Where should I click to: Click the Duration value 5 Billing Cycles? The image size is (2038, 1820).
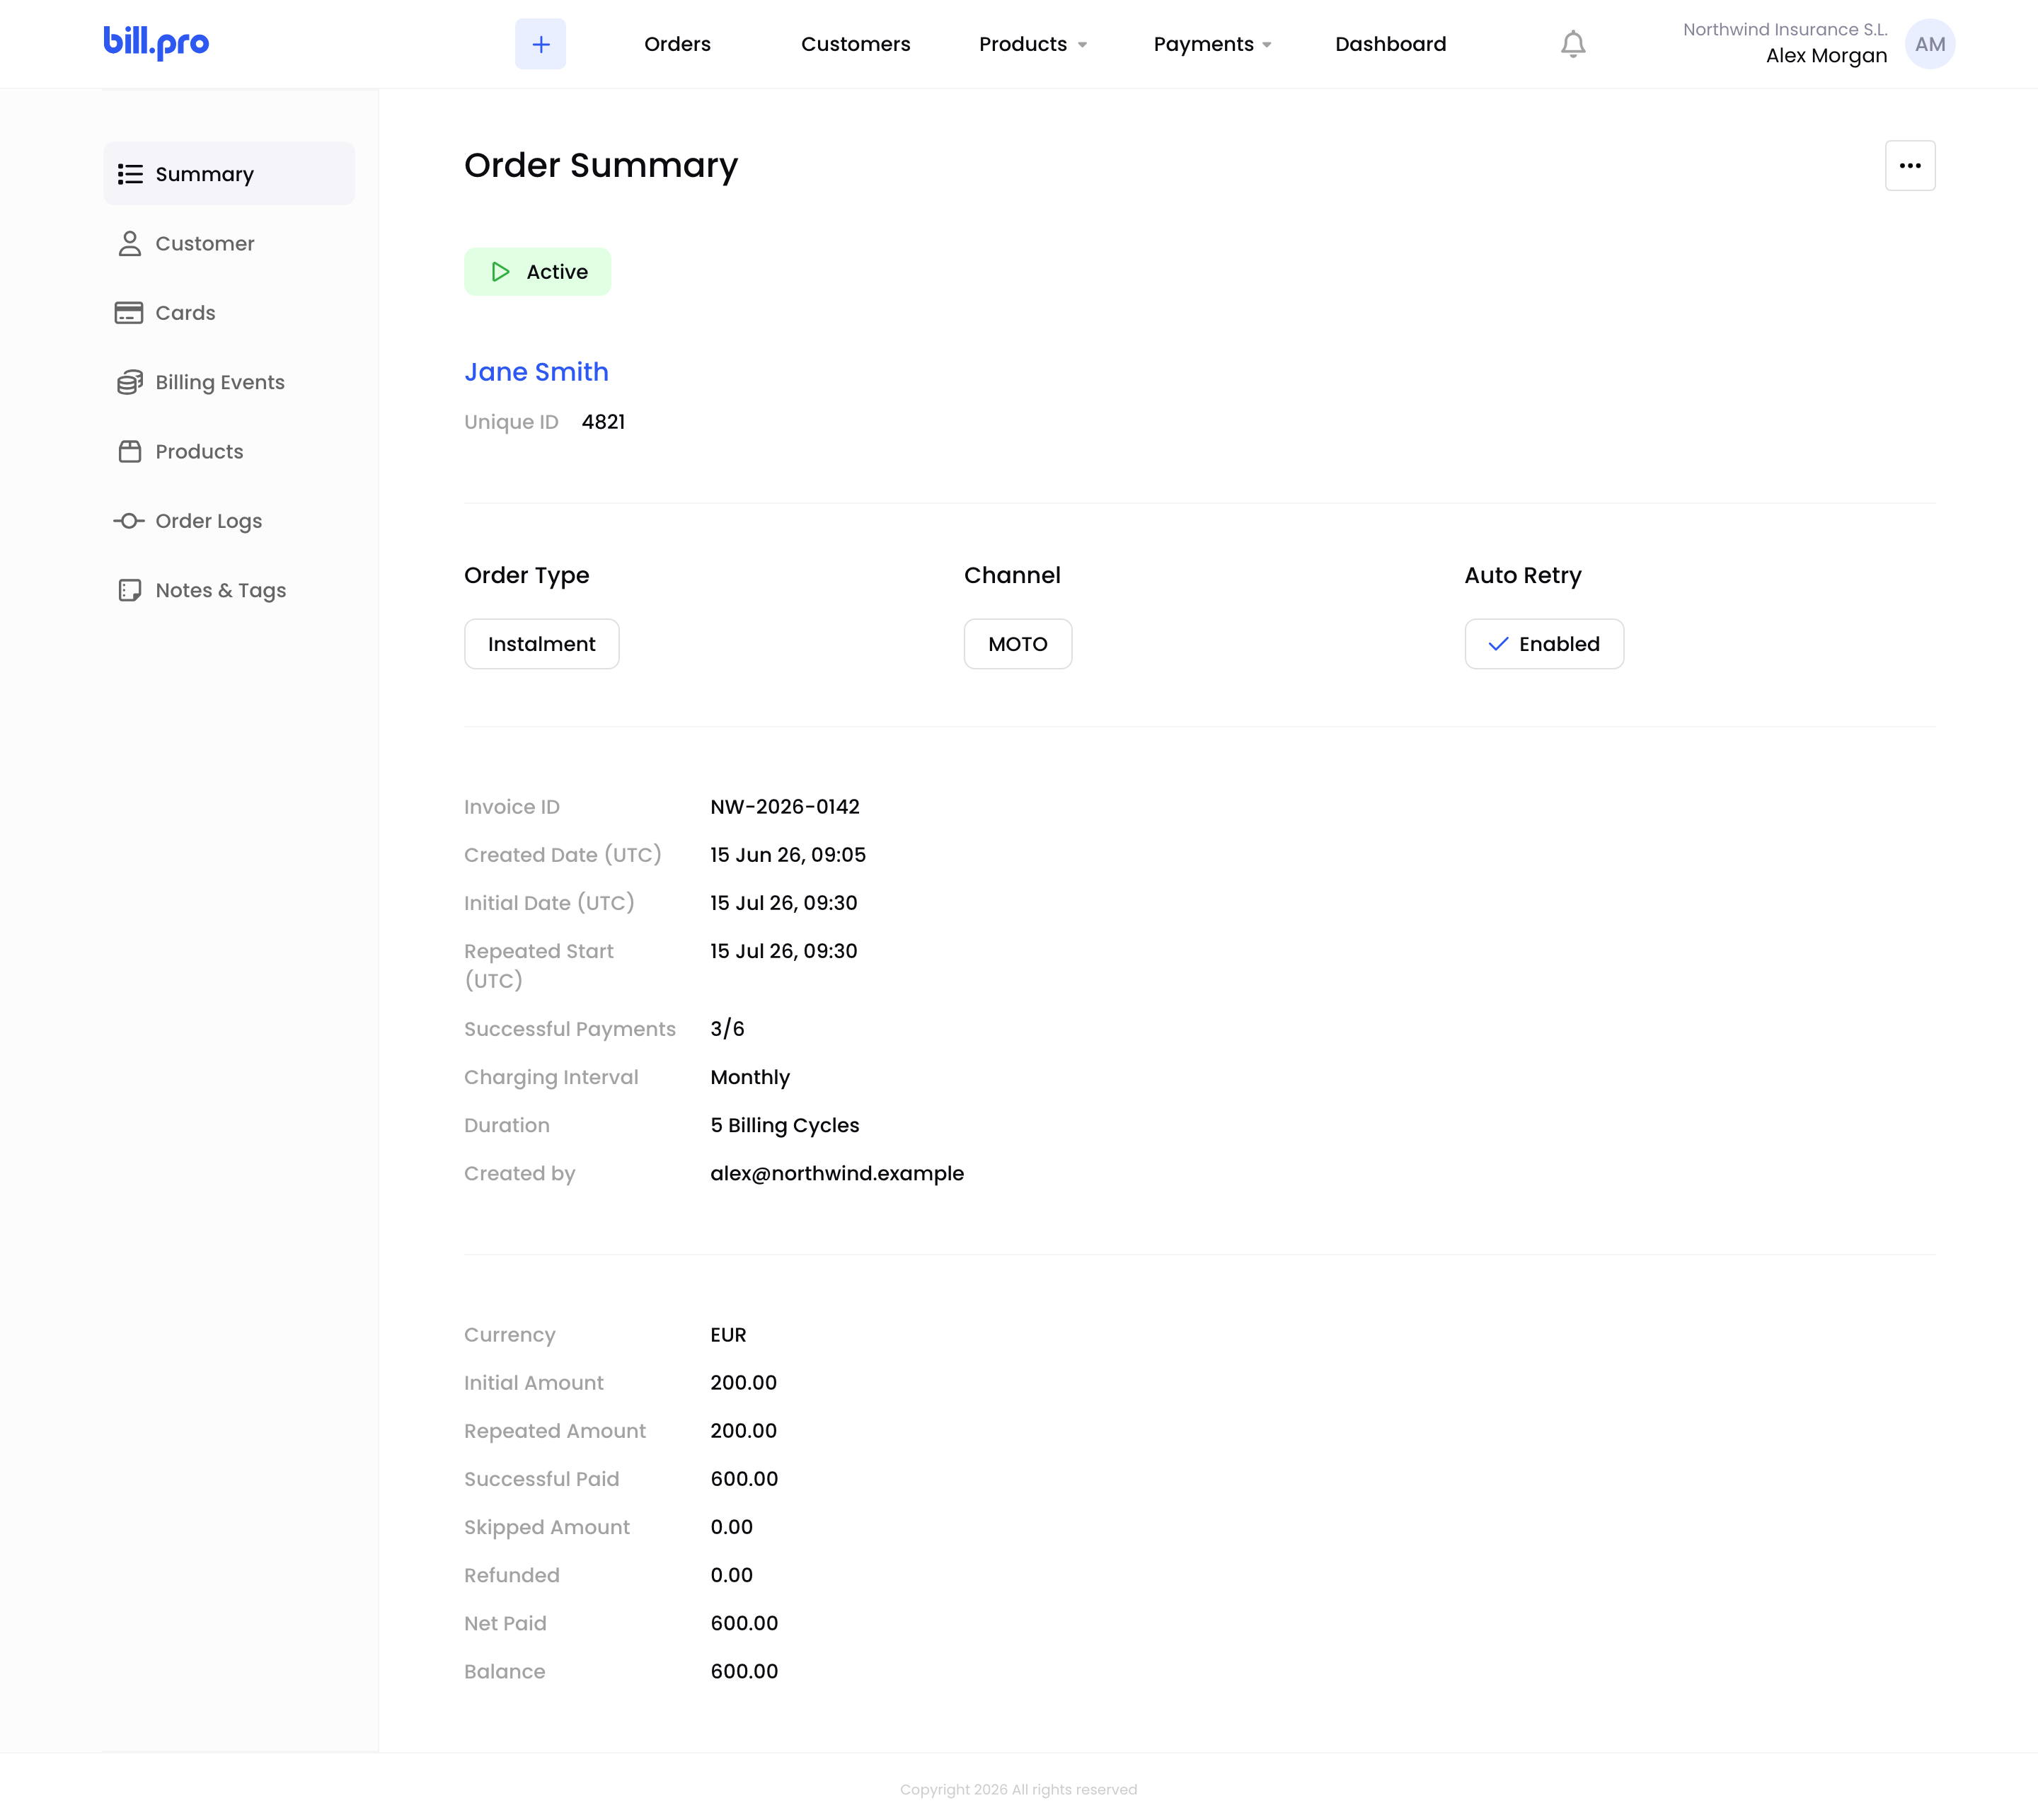(x=785, y=1126)
